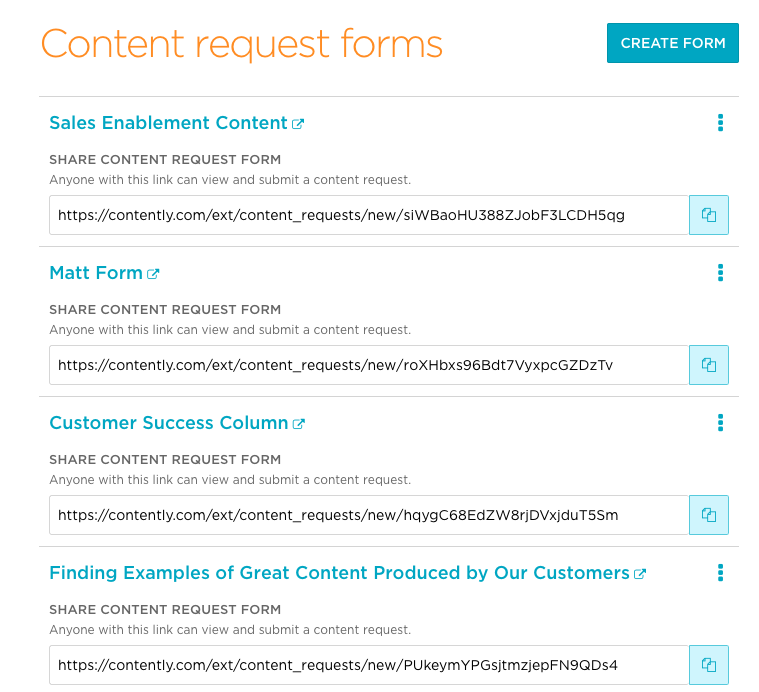Click the Create Form button
759x692 pixels.
[x=672, y=43]
